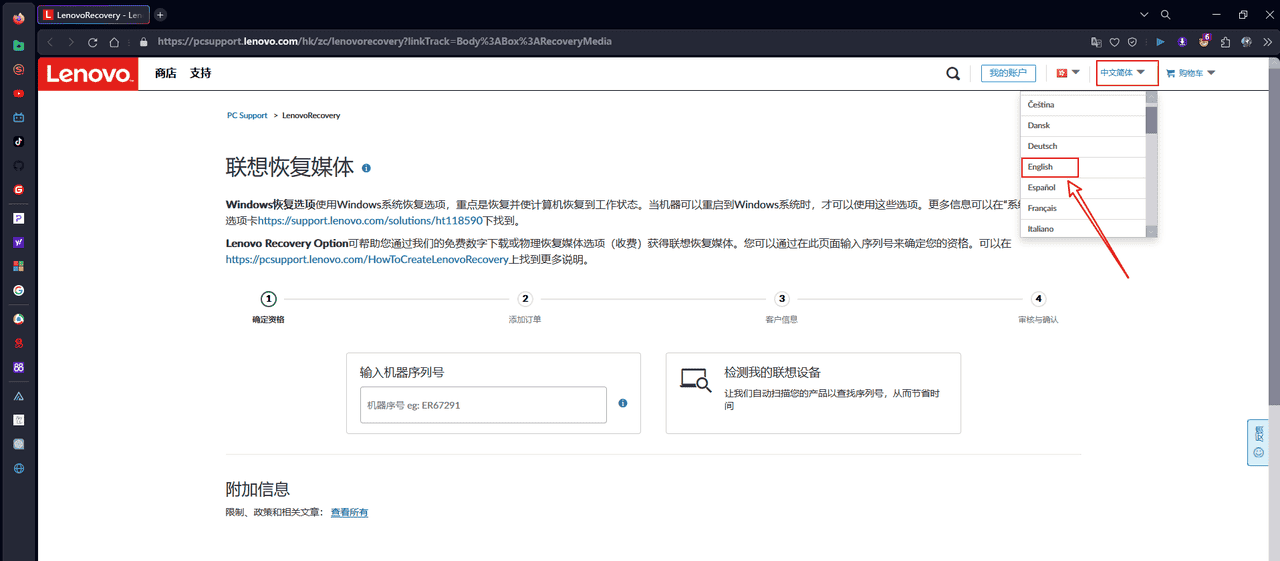Open the Microsoft four-squares sidebar shortcut
1280x561 pixels.
[19, 266]
